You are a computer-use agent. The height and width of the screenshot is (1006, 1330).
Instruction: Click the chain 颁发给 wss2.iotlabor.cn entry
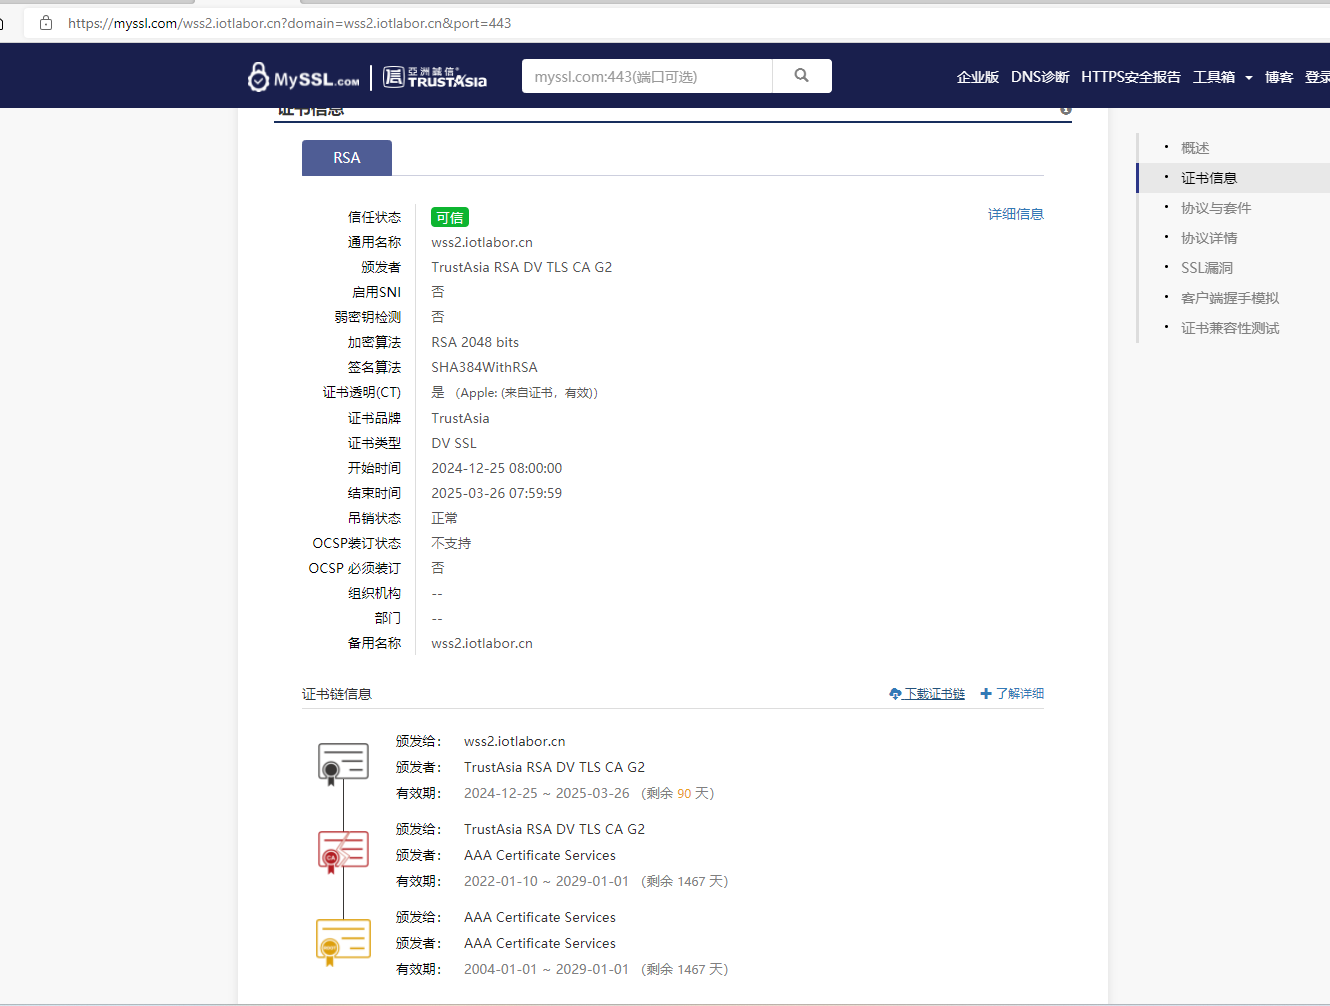515,741
